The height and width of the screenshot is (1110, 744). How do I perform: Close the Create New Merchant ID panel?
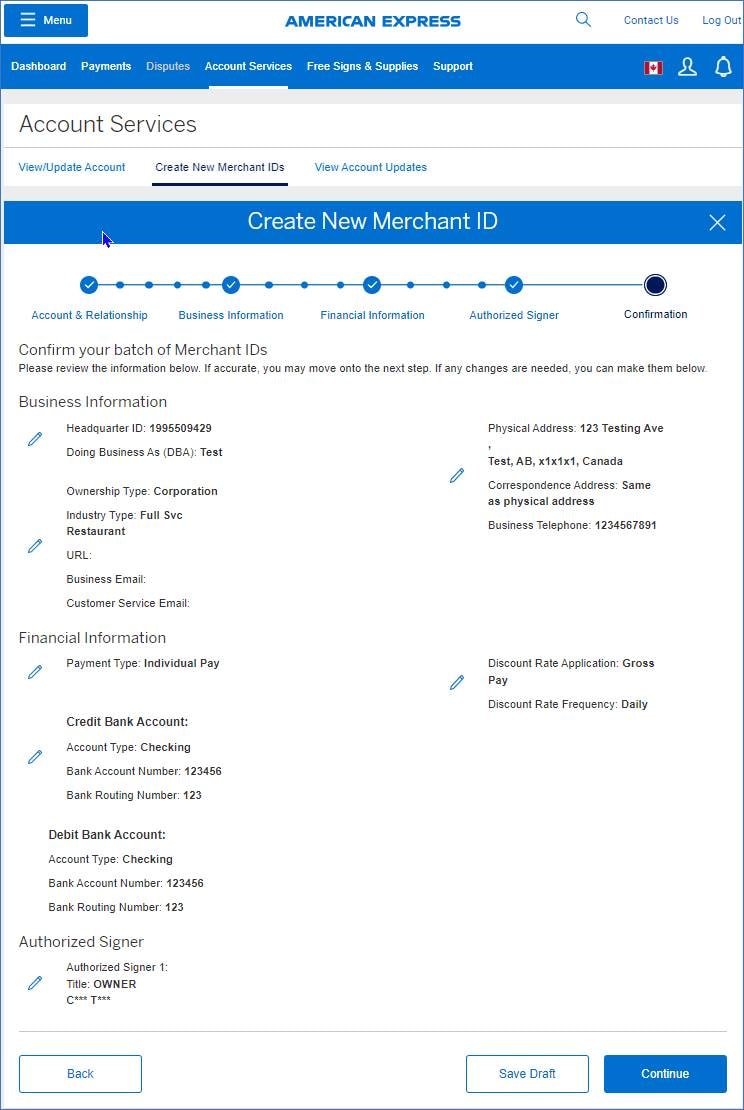pos(717,223)
